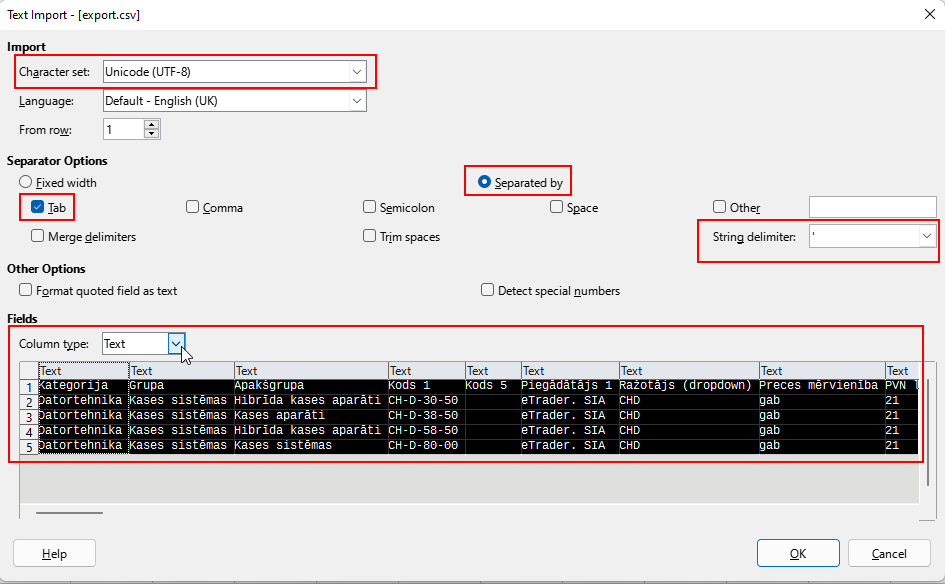Tick the Space separator checkbox
Screen dimensions: 945x584
point(557,208)
